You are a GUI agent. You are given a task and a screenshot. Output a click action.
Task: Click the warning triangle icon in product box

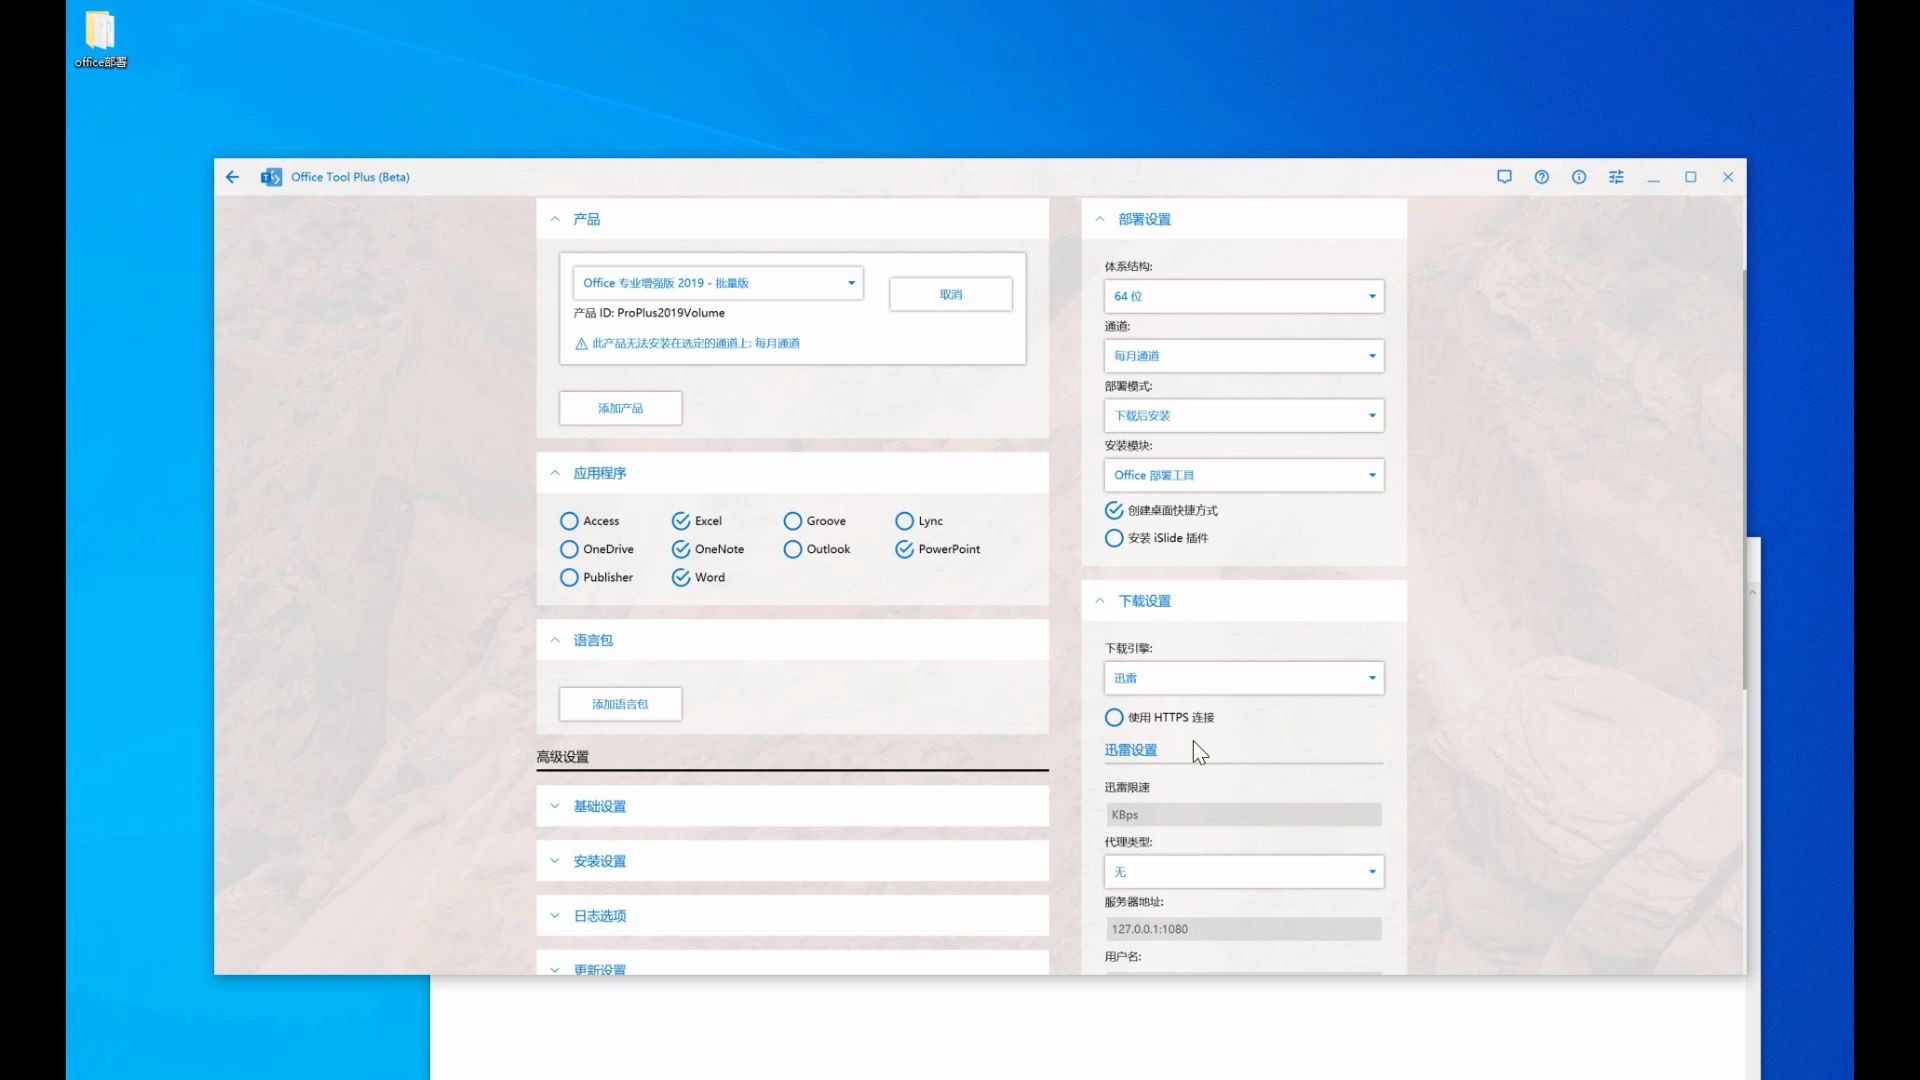coord(581,344)
